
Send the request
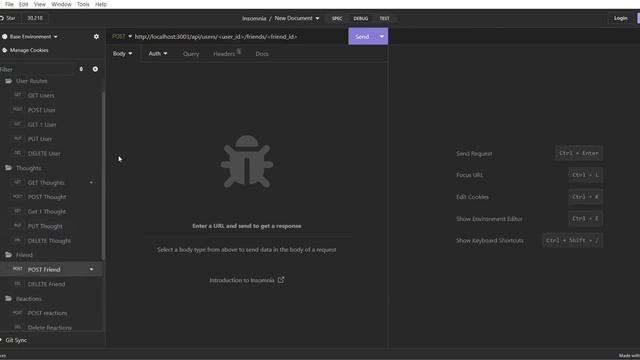(x=362, y=37)
